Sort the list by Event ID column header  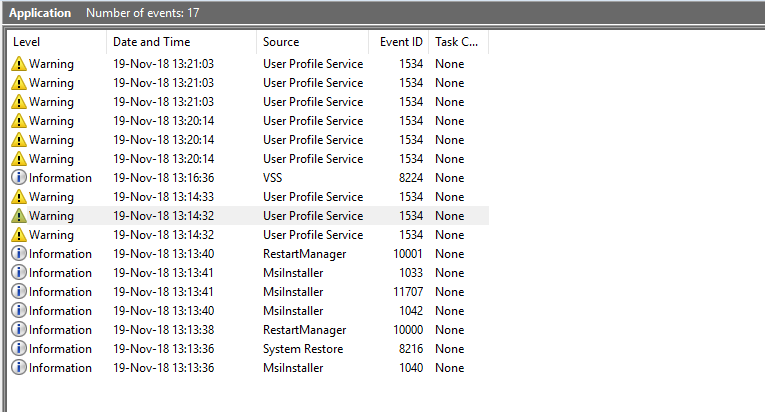tap(400, 42)
